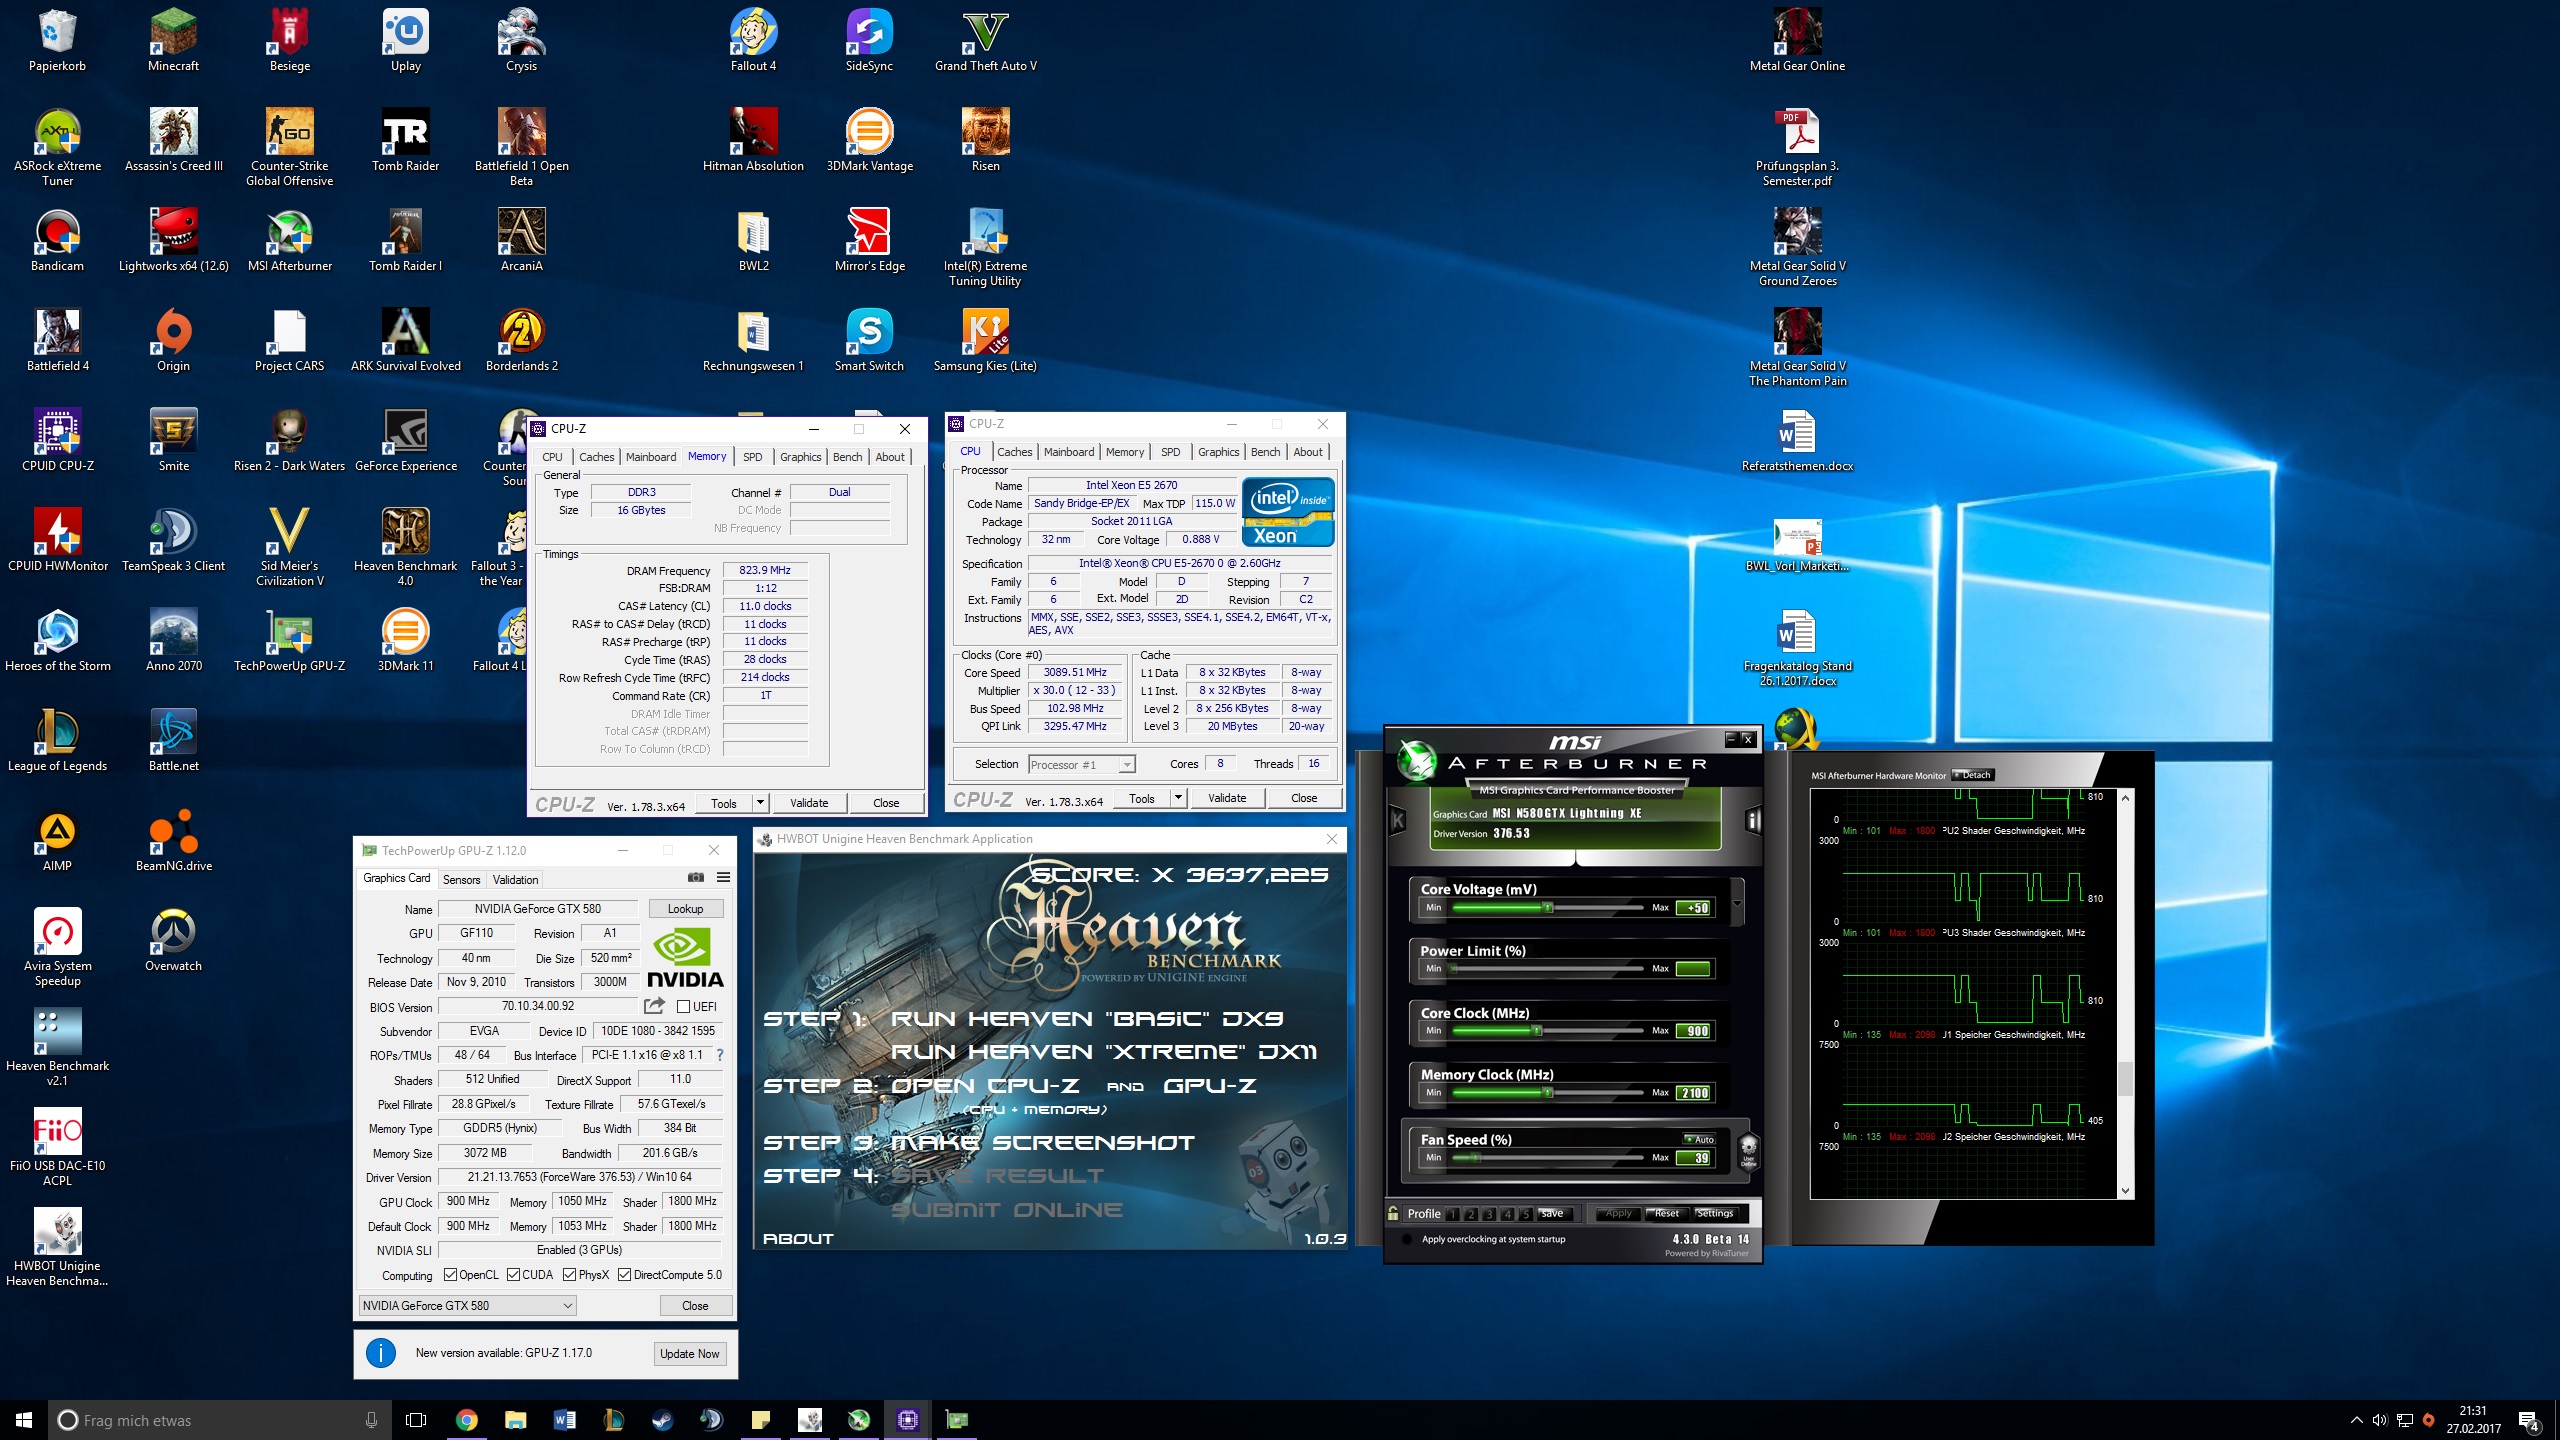2560x1440 pixels.
Task: Expand the Tools dropdown arrow in Memory CPU-Z
Action: pyautogui.click(x=760, y=802)
